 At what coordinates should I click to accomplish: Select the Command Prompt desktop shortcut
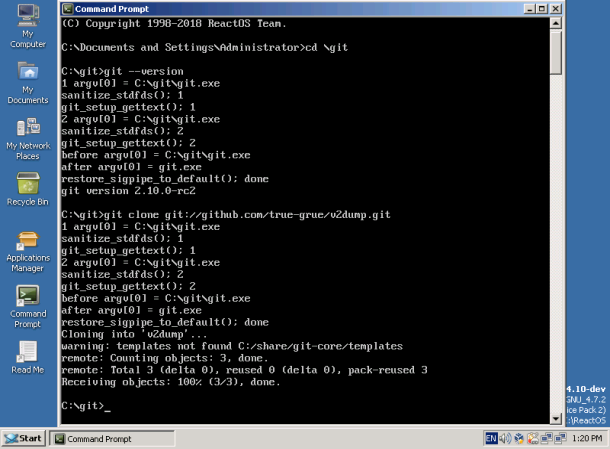(x=28, y=307)
